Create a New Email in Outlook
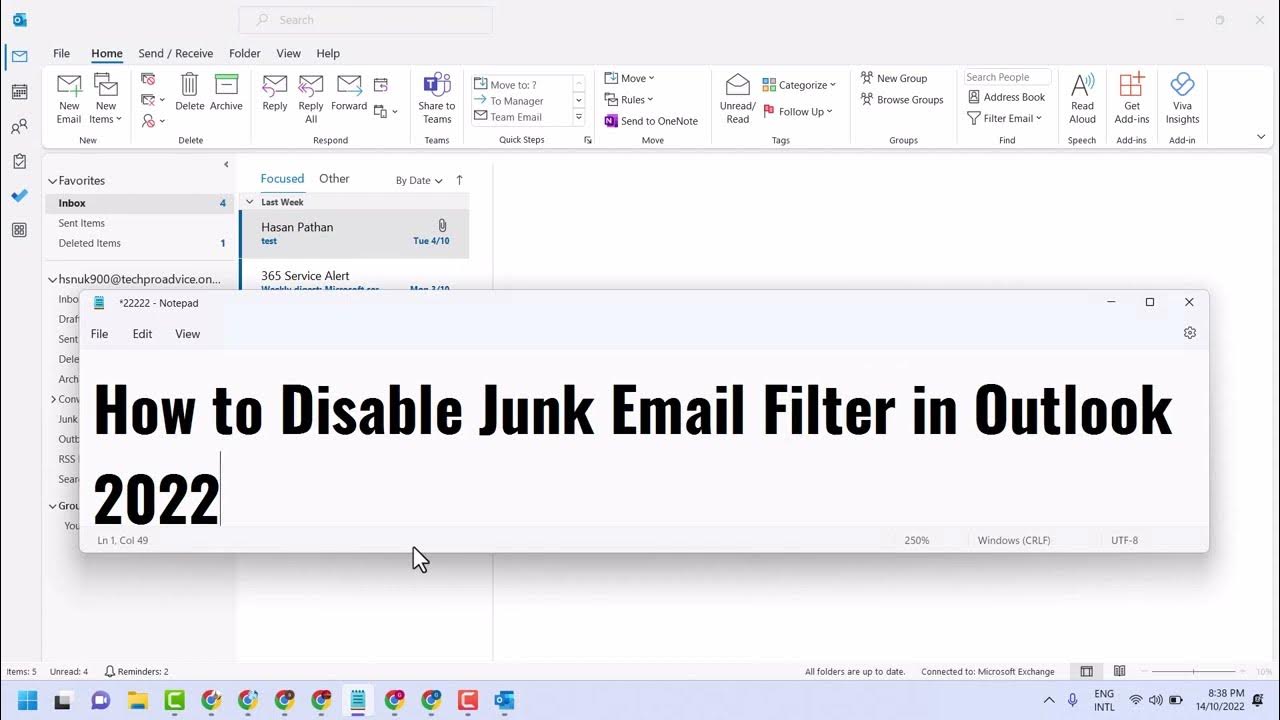 [69, 99]
